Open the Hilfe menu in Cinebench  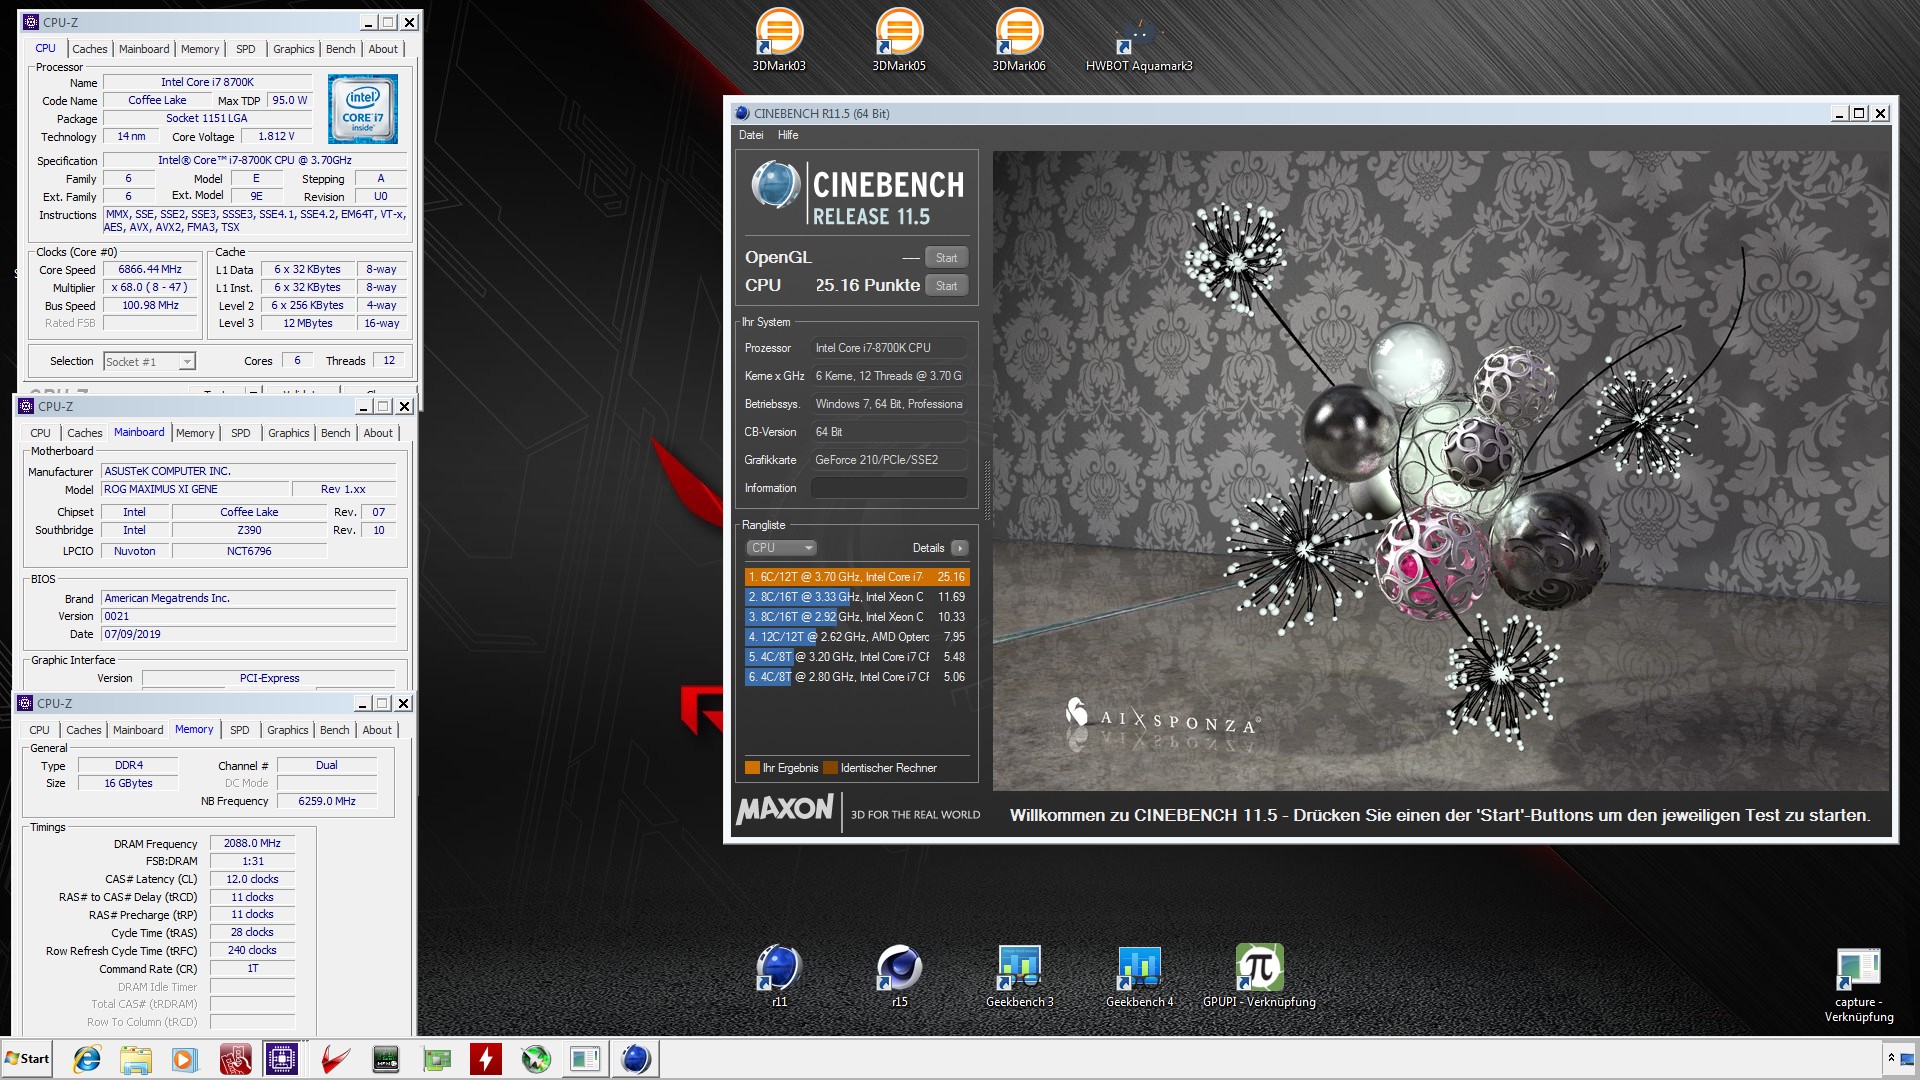[788, 135]
